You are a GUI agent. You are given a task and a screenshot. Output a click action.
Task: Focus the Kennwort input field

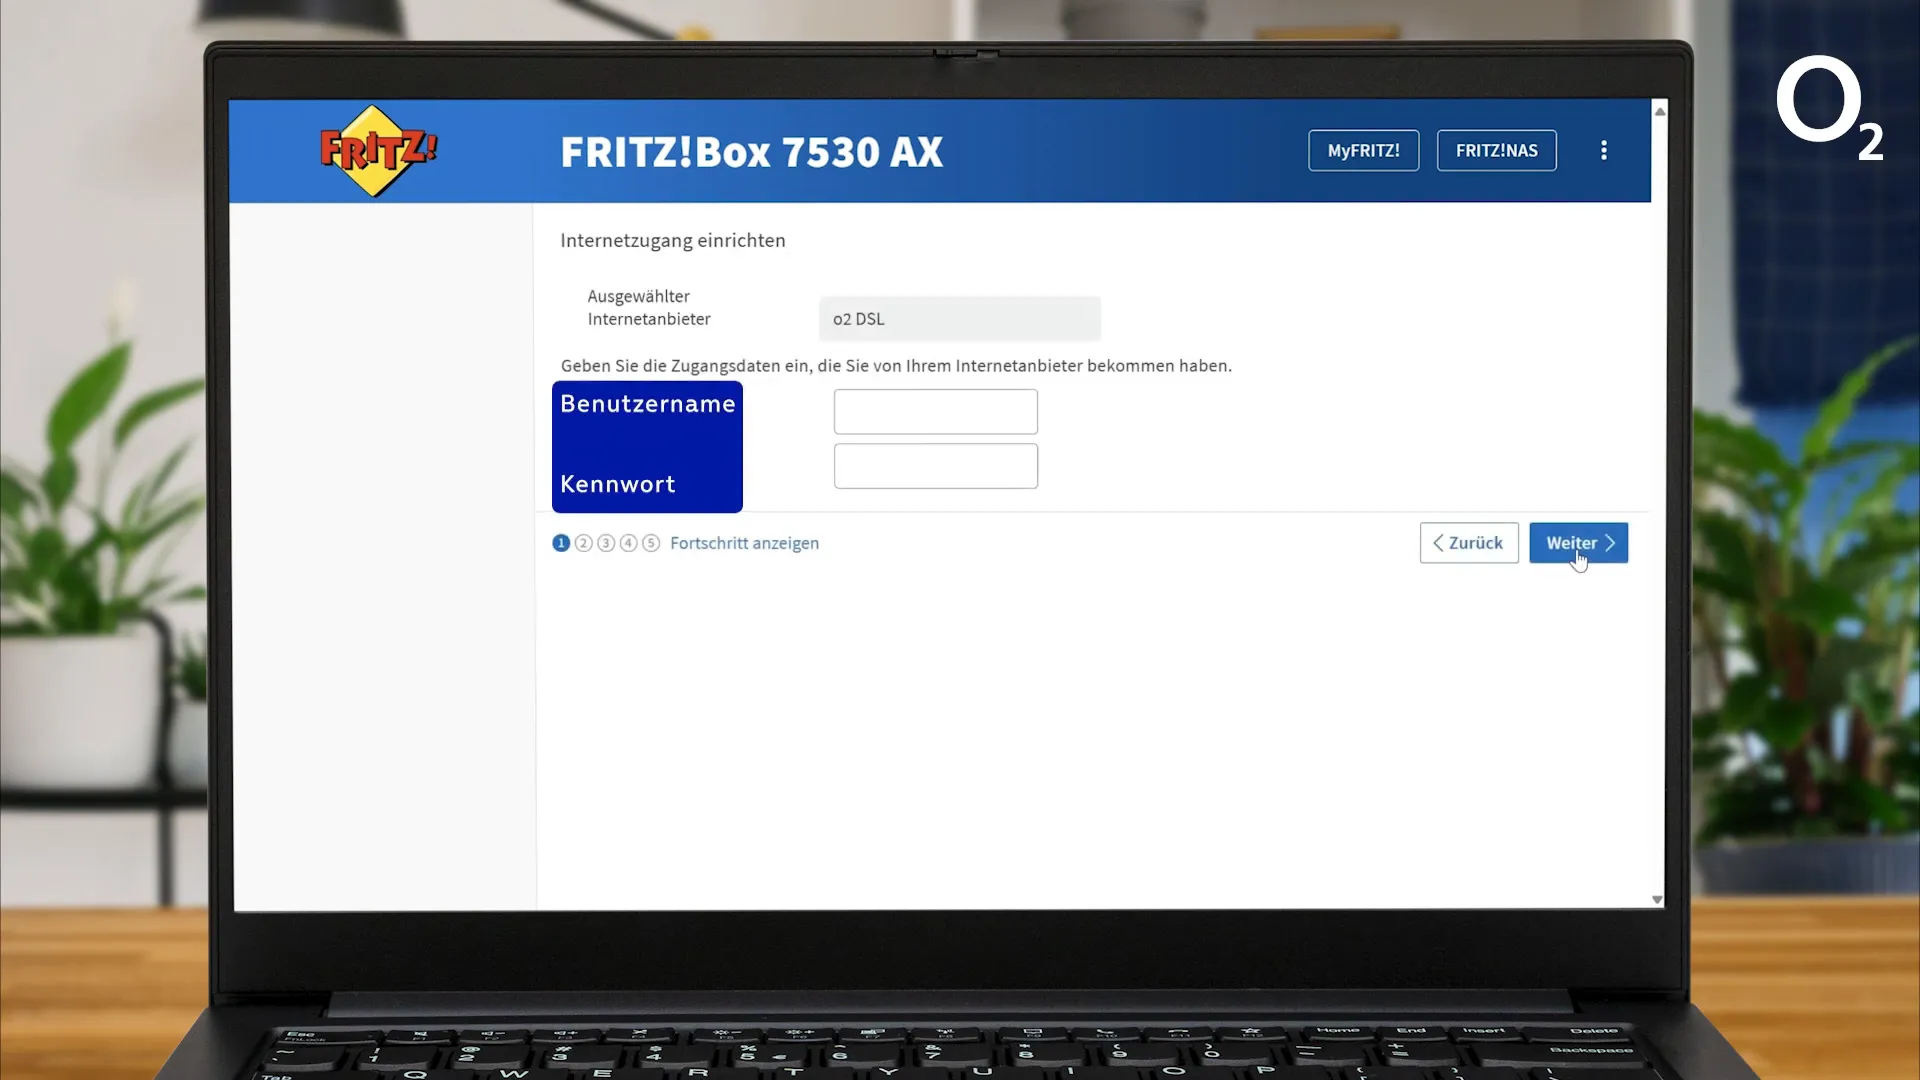point(936,466)
